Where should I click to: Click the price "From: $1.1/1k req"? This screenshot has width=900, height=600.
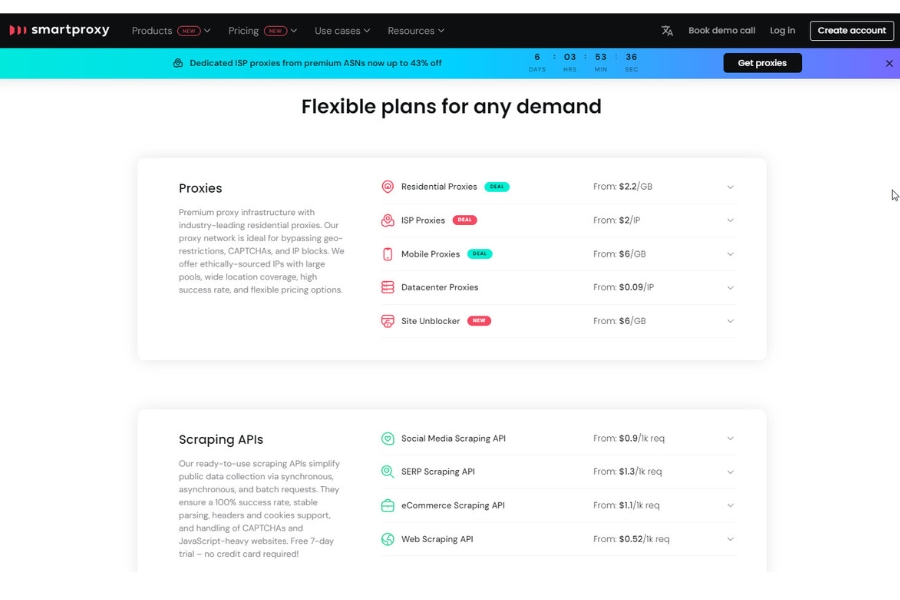(626, 505)
